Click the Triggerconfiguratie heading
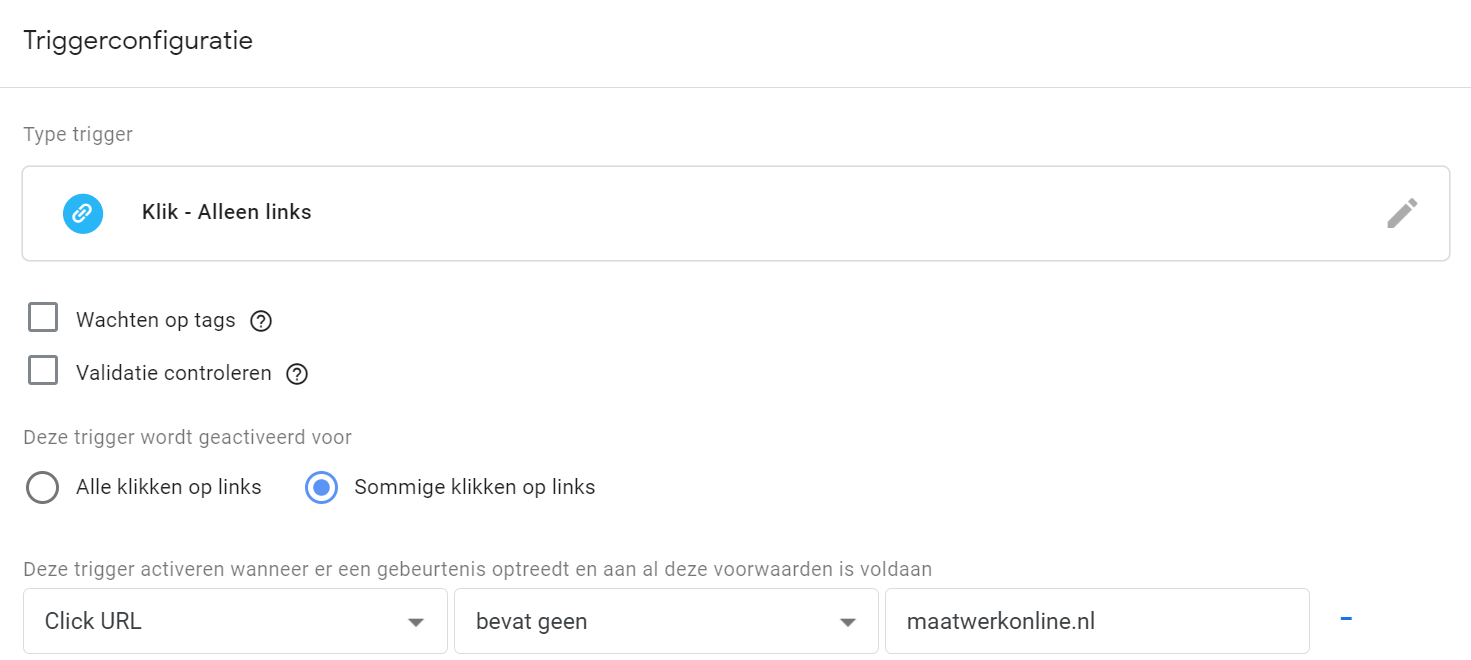The height and width of the screenshot is (660, 1471). coord(138,41)
